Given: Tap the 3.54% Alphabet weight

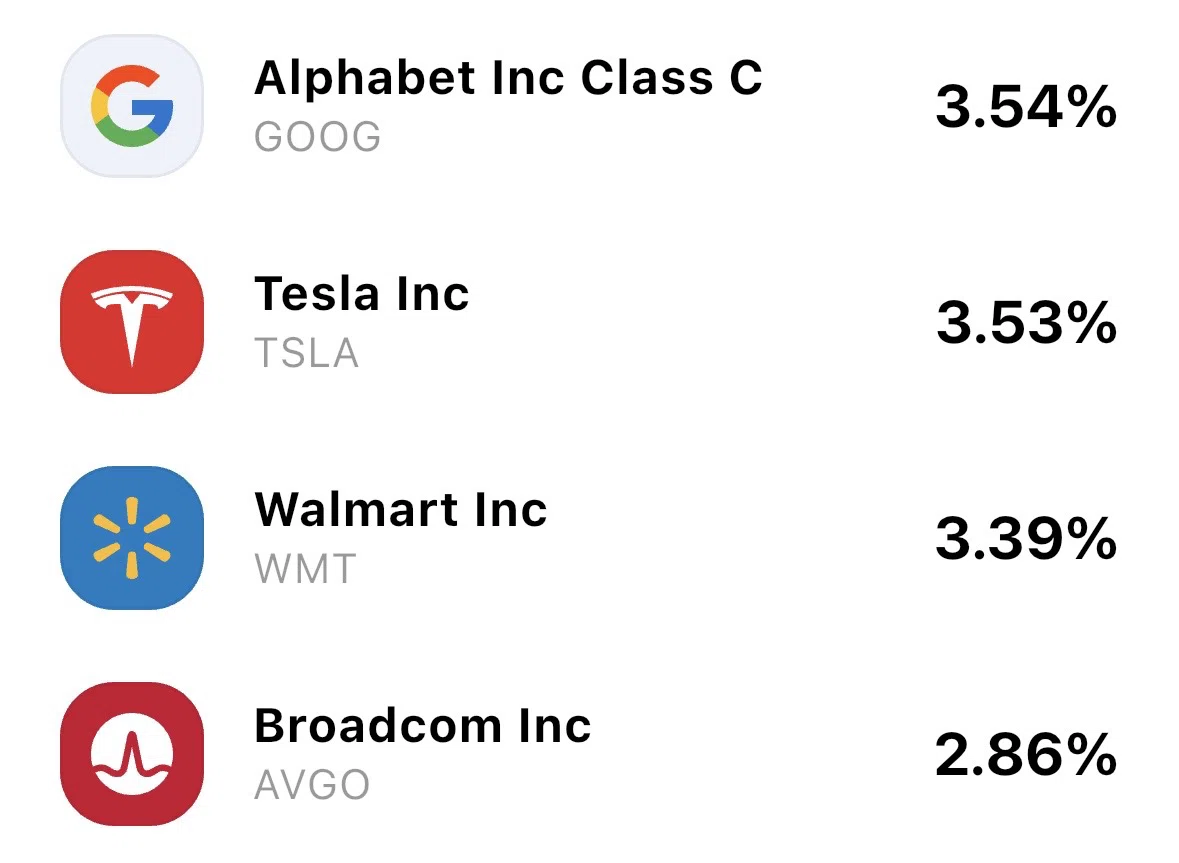Looking at the screenshot, I should (1026, 107).
